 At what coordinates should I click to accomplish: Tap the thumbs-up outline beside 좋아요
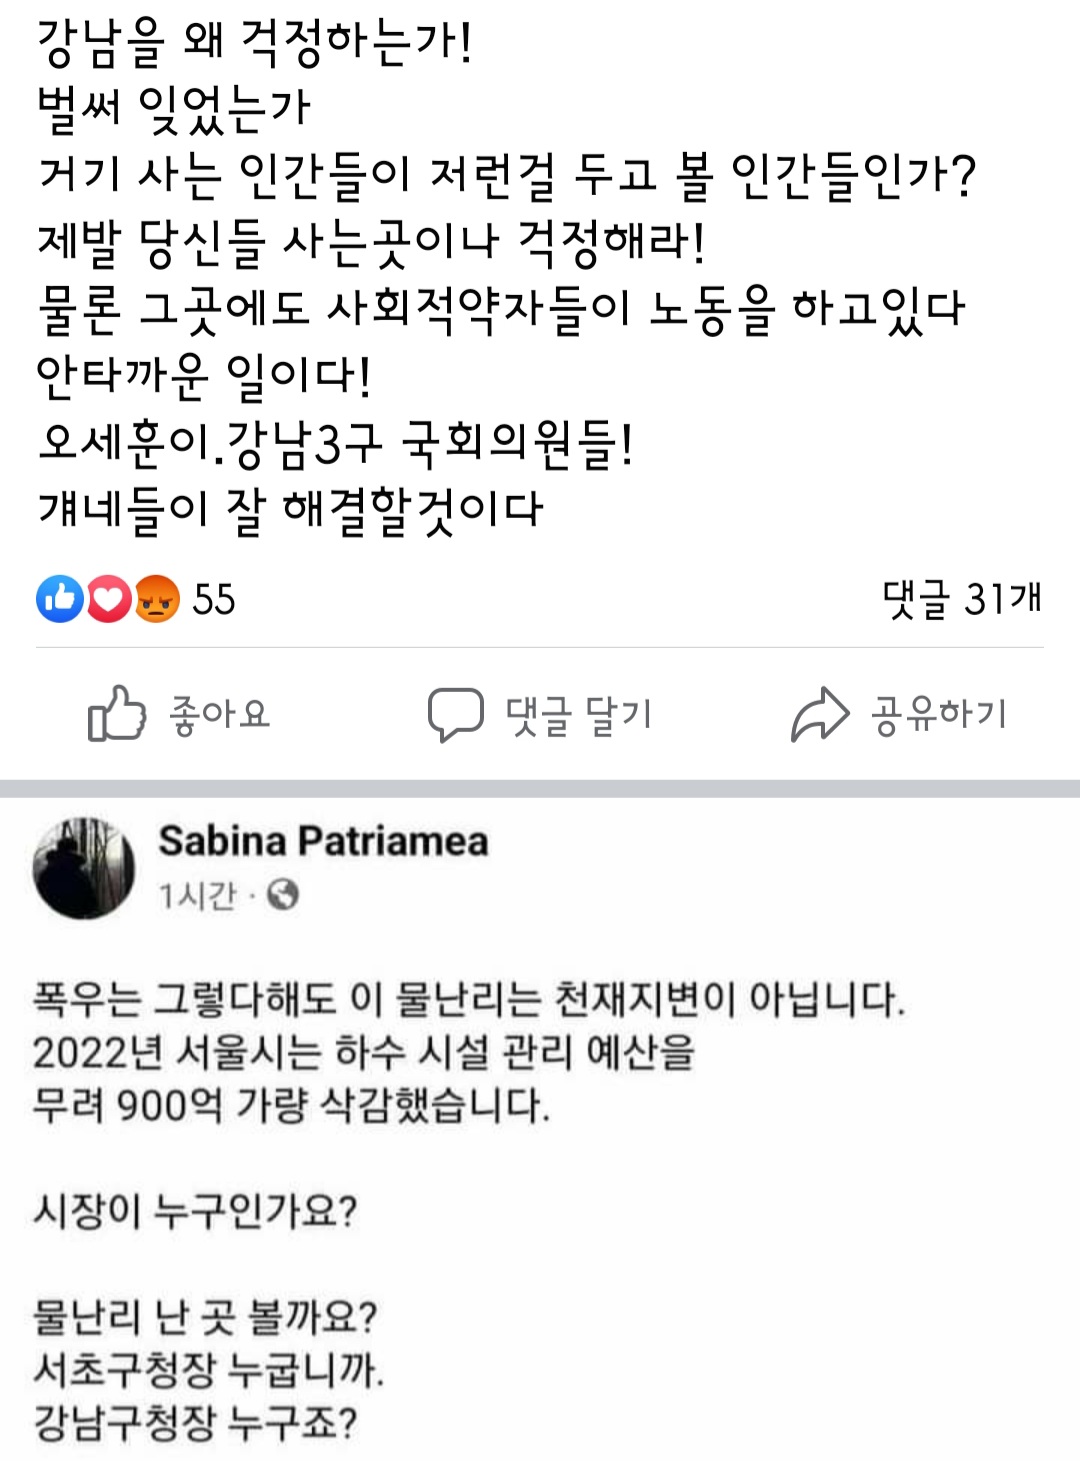(x=116, y=714)
